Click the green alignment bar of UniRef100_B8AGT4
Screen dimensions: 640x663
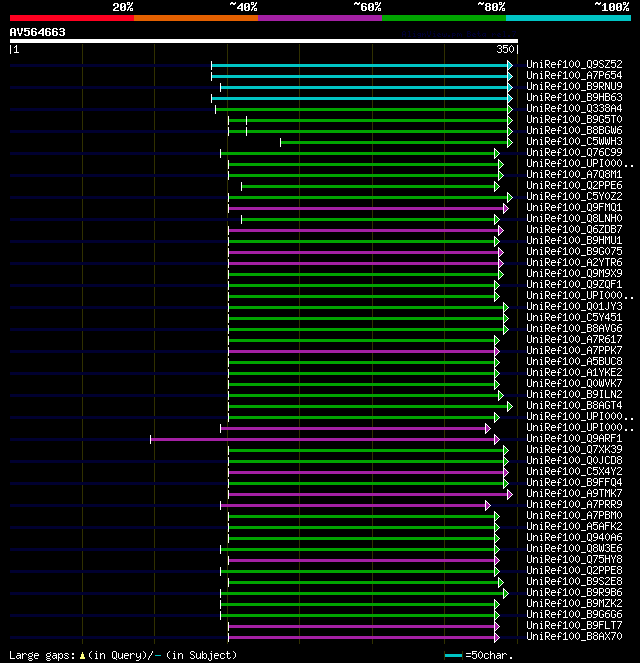coord(370,406)
